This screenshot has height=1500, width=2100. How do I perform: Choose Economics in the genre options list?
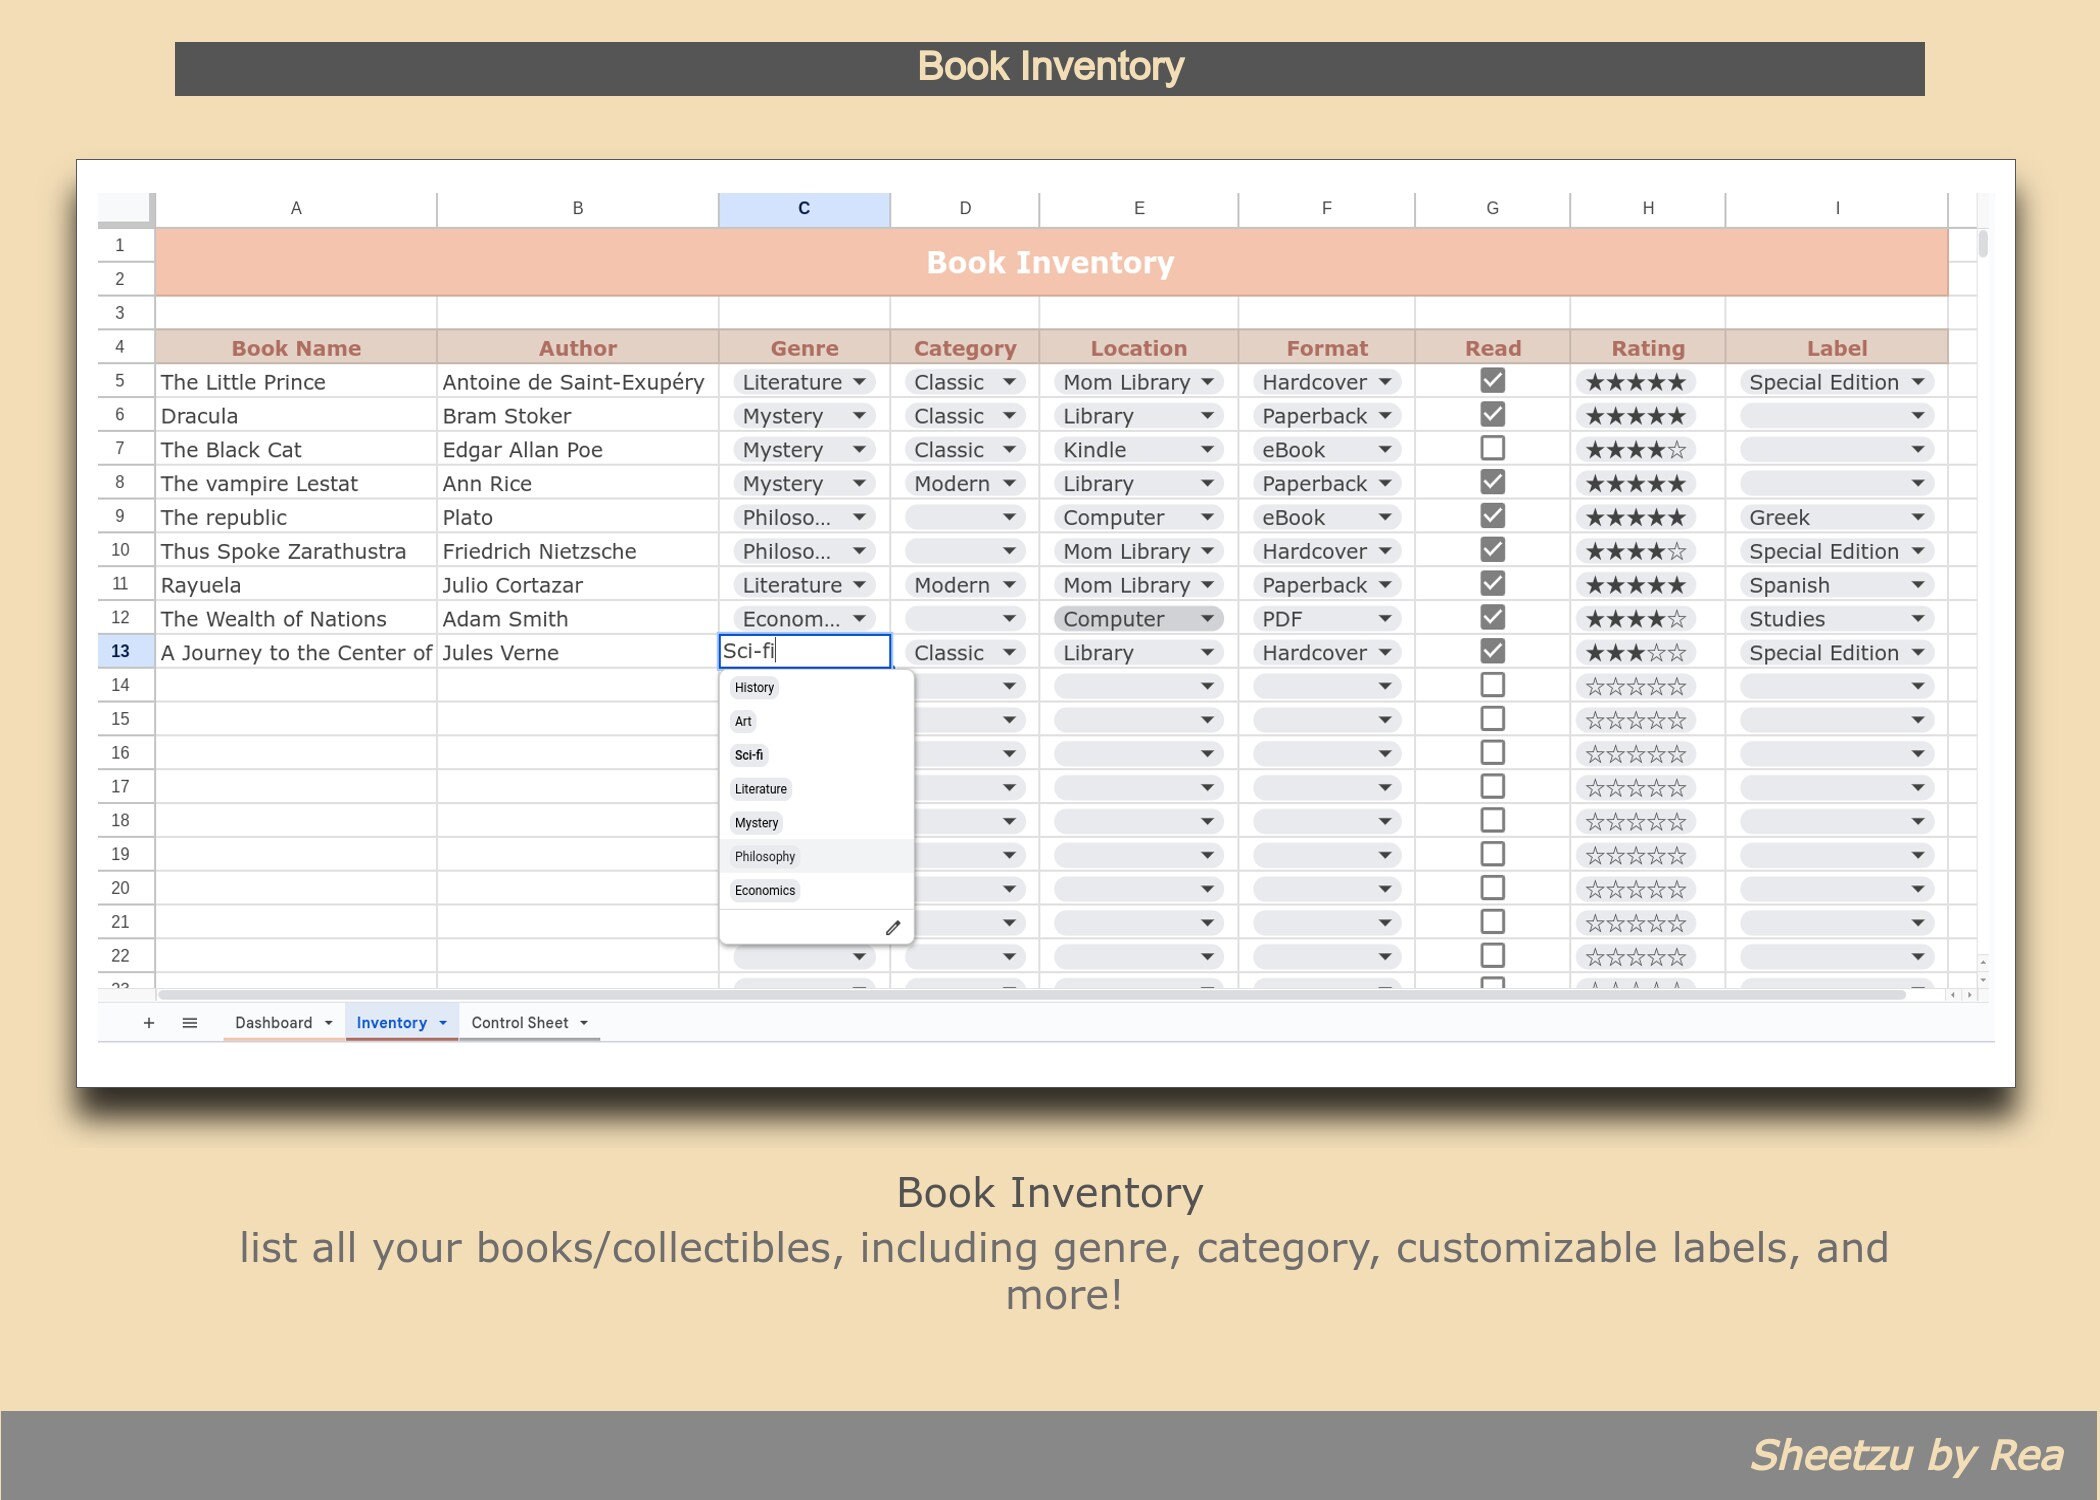point(764,890)
